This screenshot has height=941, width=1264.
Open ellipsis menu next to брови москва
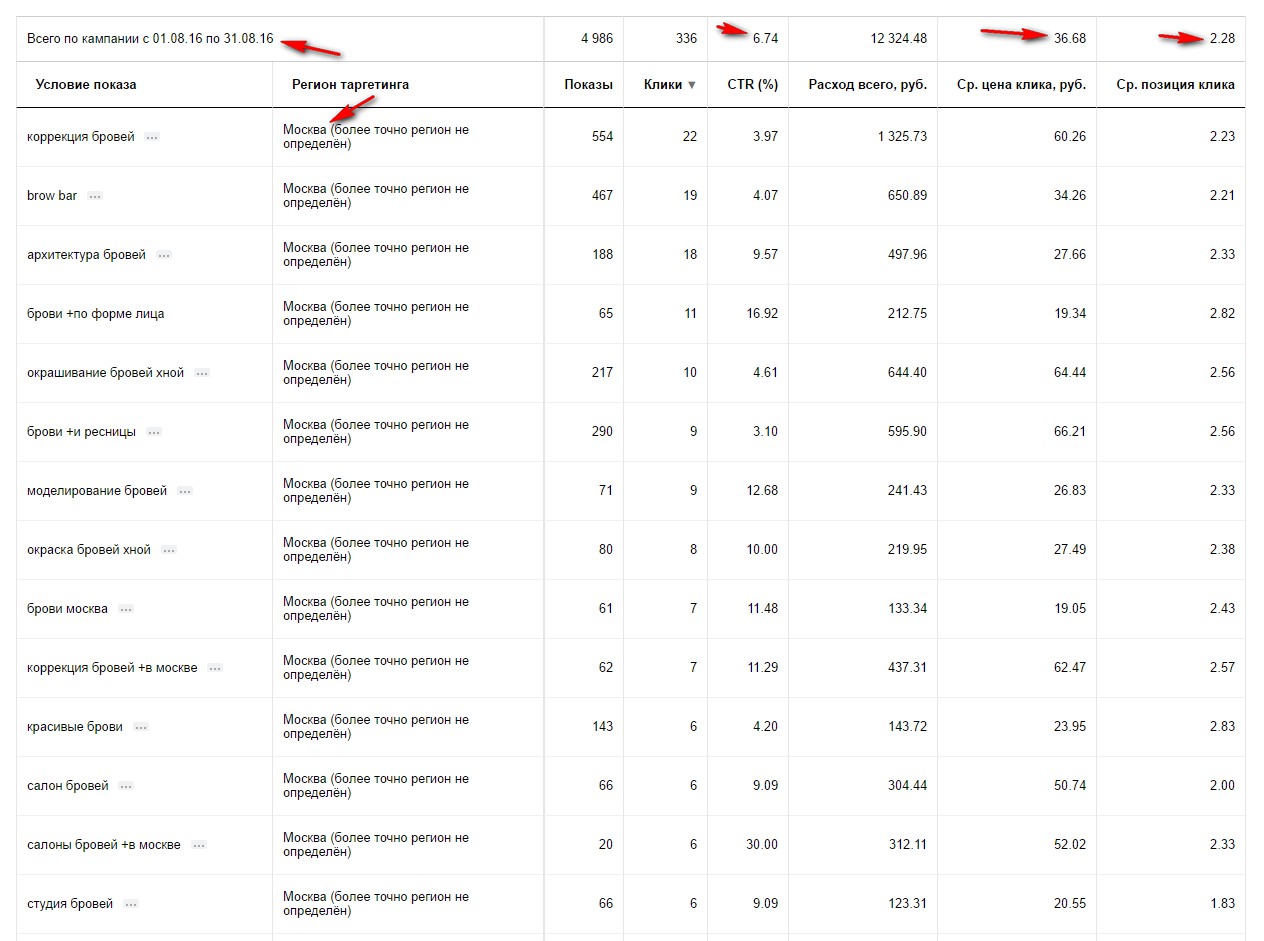[126, 609]
